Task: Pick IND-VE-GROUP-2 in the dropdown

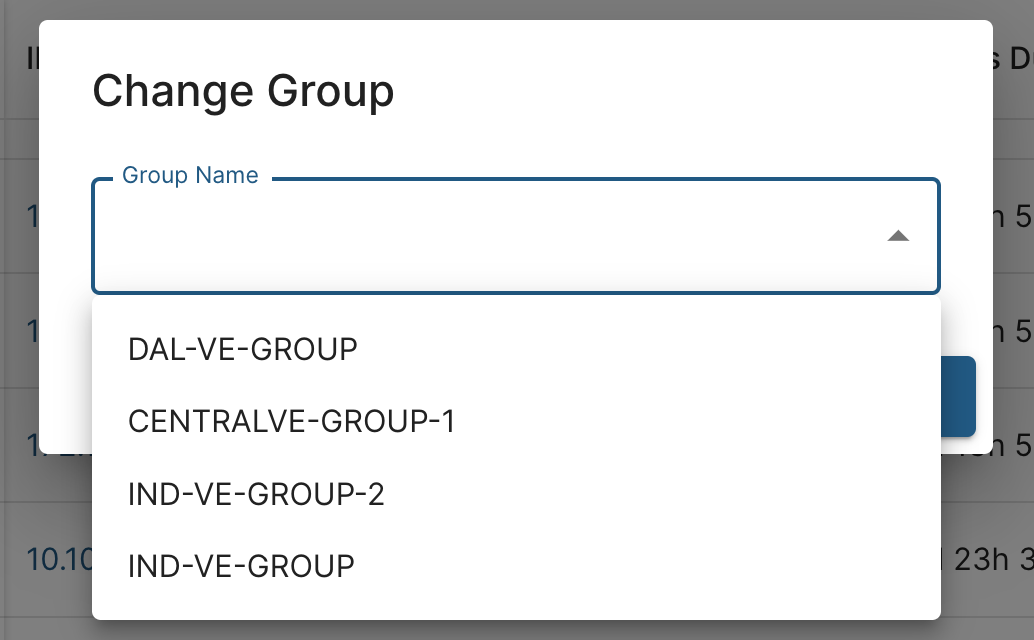Action: point(256,494)
